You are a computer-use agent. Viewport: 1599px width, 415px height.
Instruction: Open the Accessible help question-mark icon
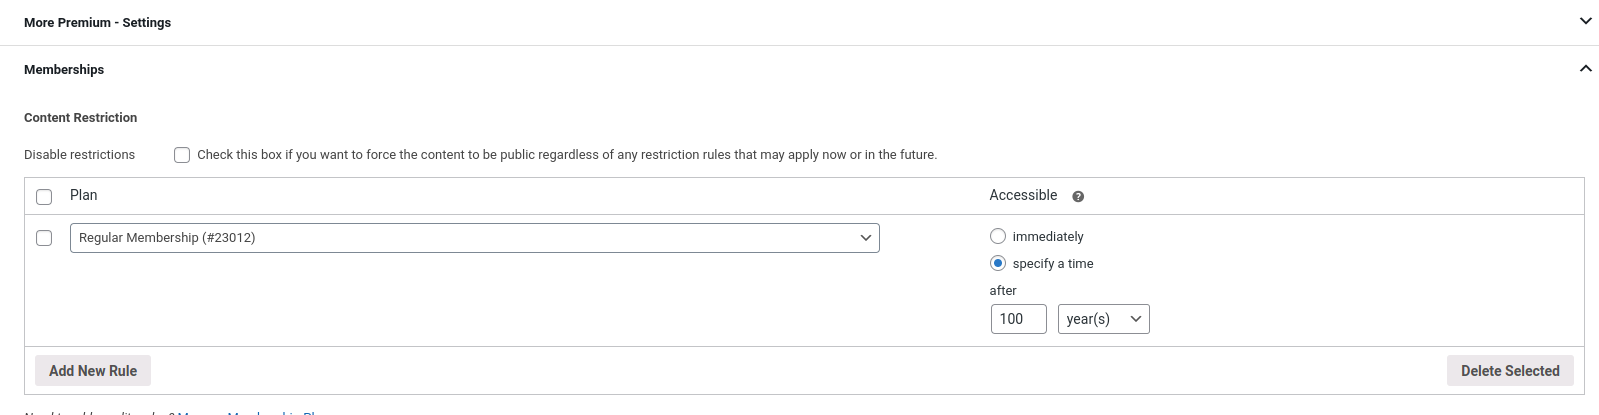click(x=1078, y=197)
